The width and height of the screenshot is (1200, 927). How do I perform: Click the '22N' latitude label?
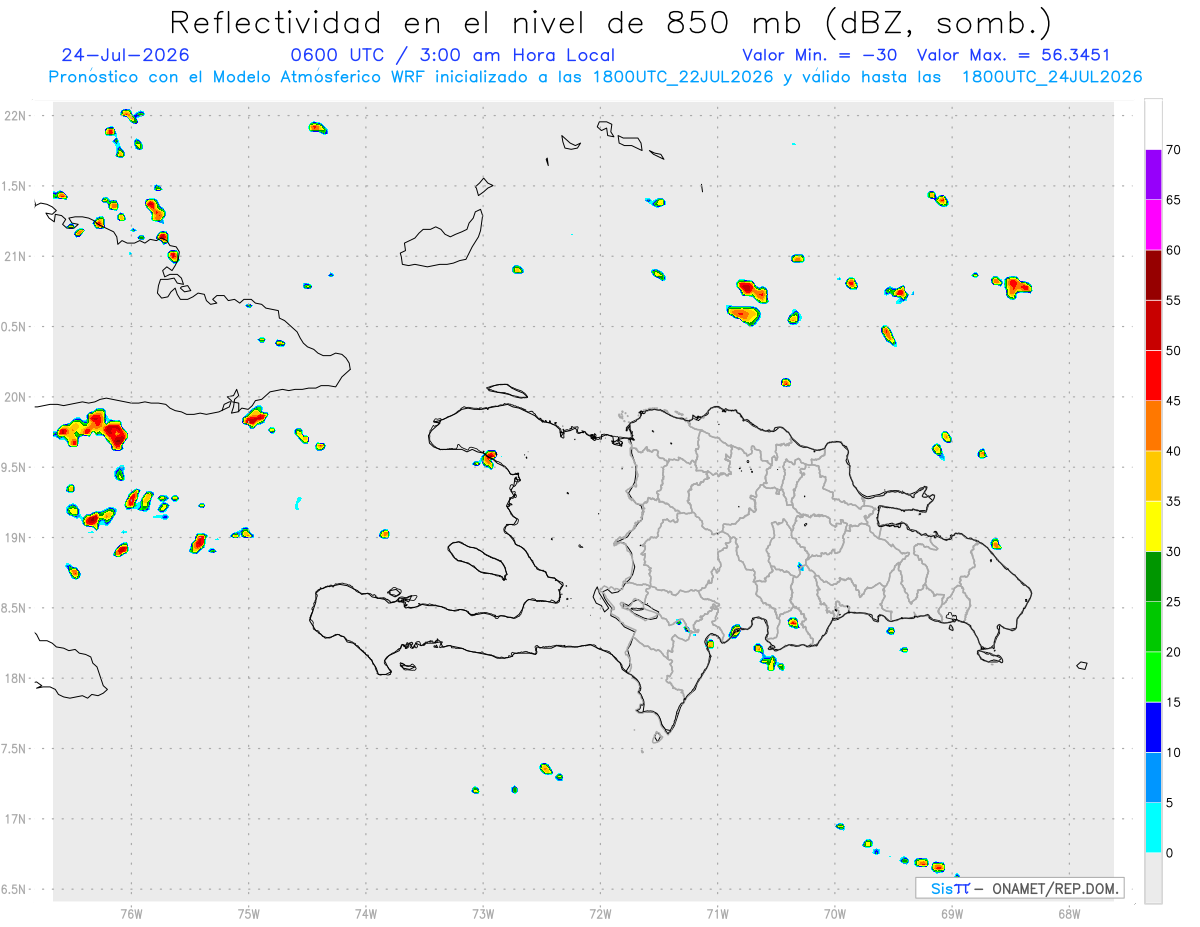coord(16,116)
